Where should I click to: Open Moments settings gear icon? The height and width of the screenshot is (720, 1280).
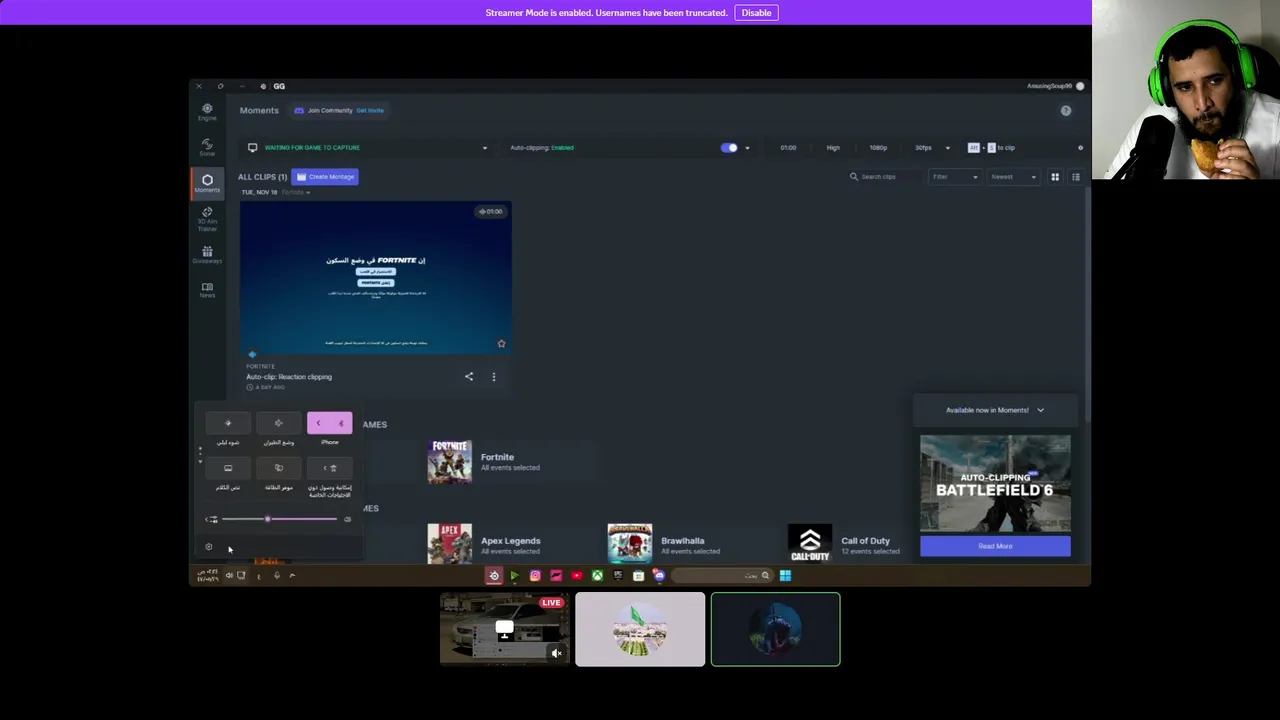(1080, 148)
